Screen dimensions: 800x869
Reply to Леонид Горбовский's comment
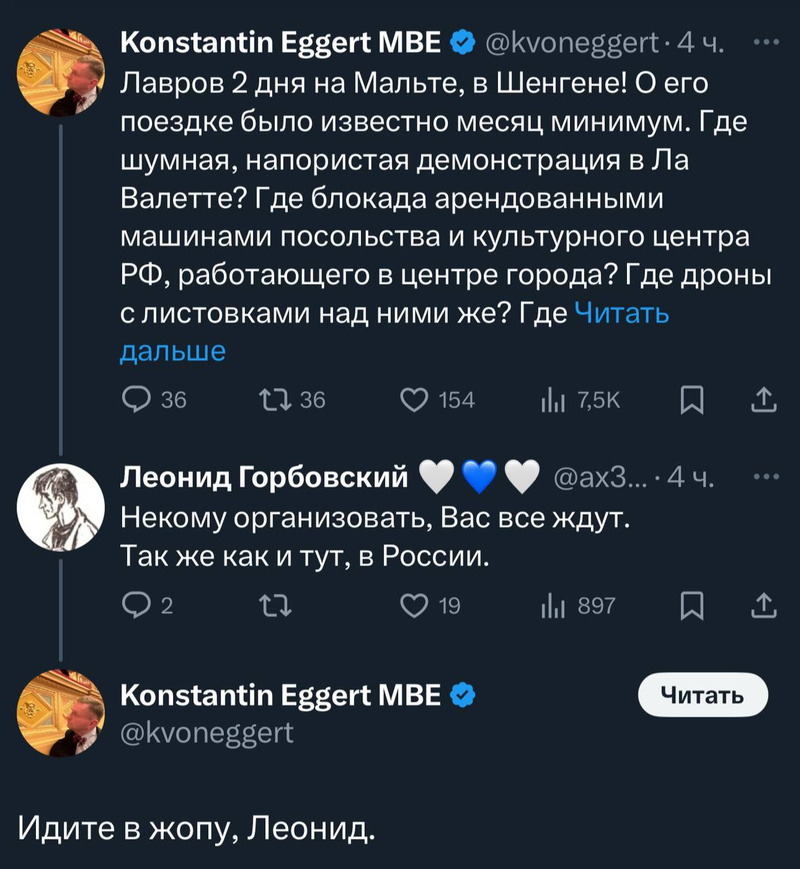pos(136,605)
